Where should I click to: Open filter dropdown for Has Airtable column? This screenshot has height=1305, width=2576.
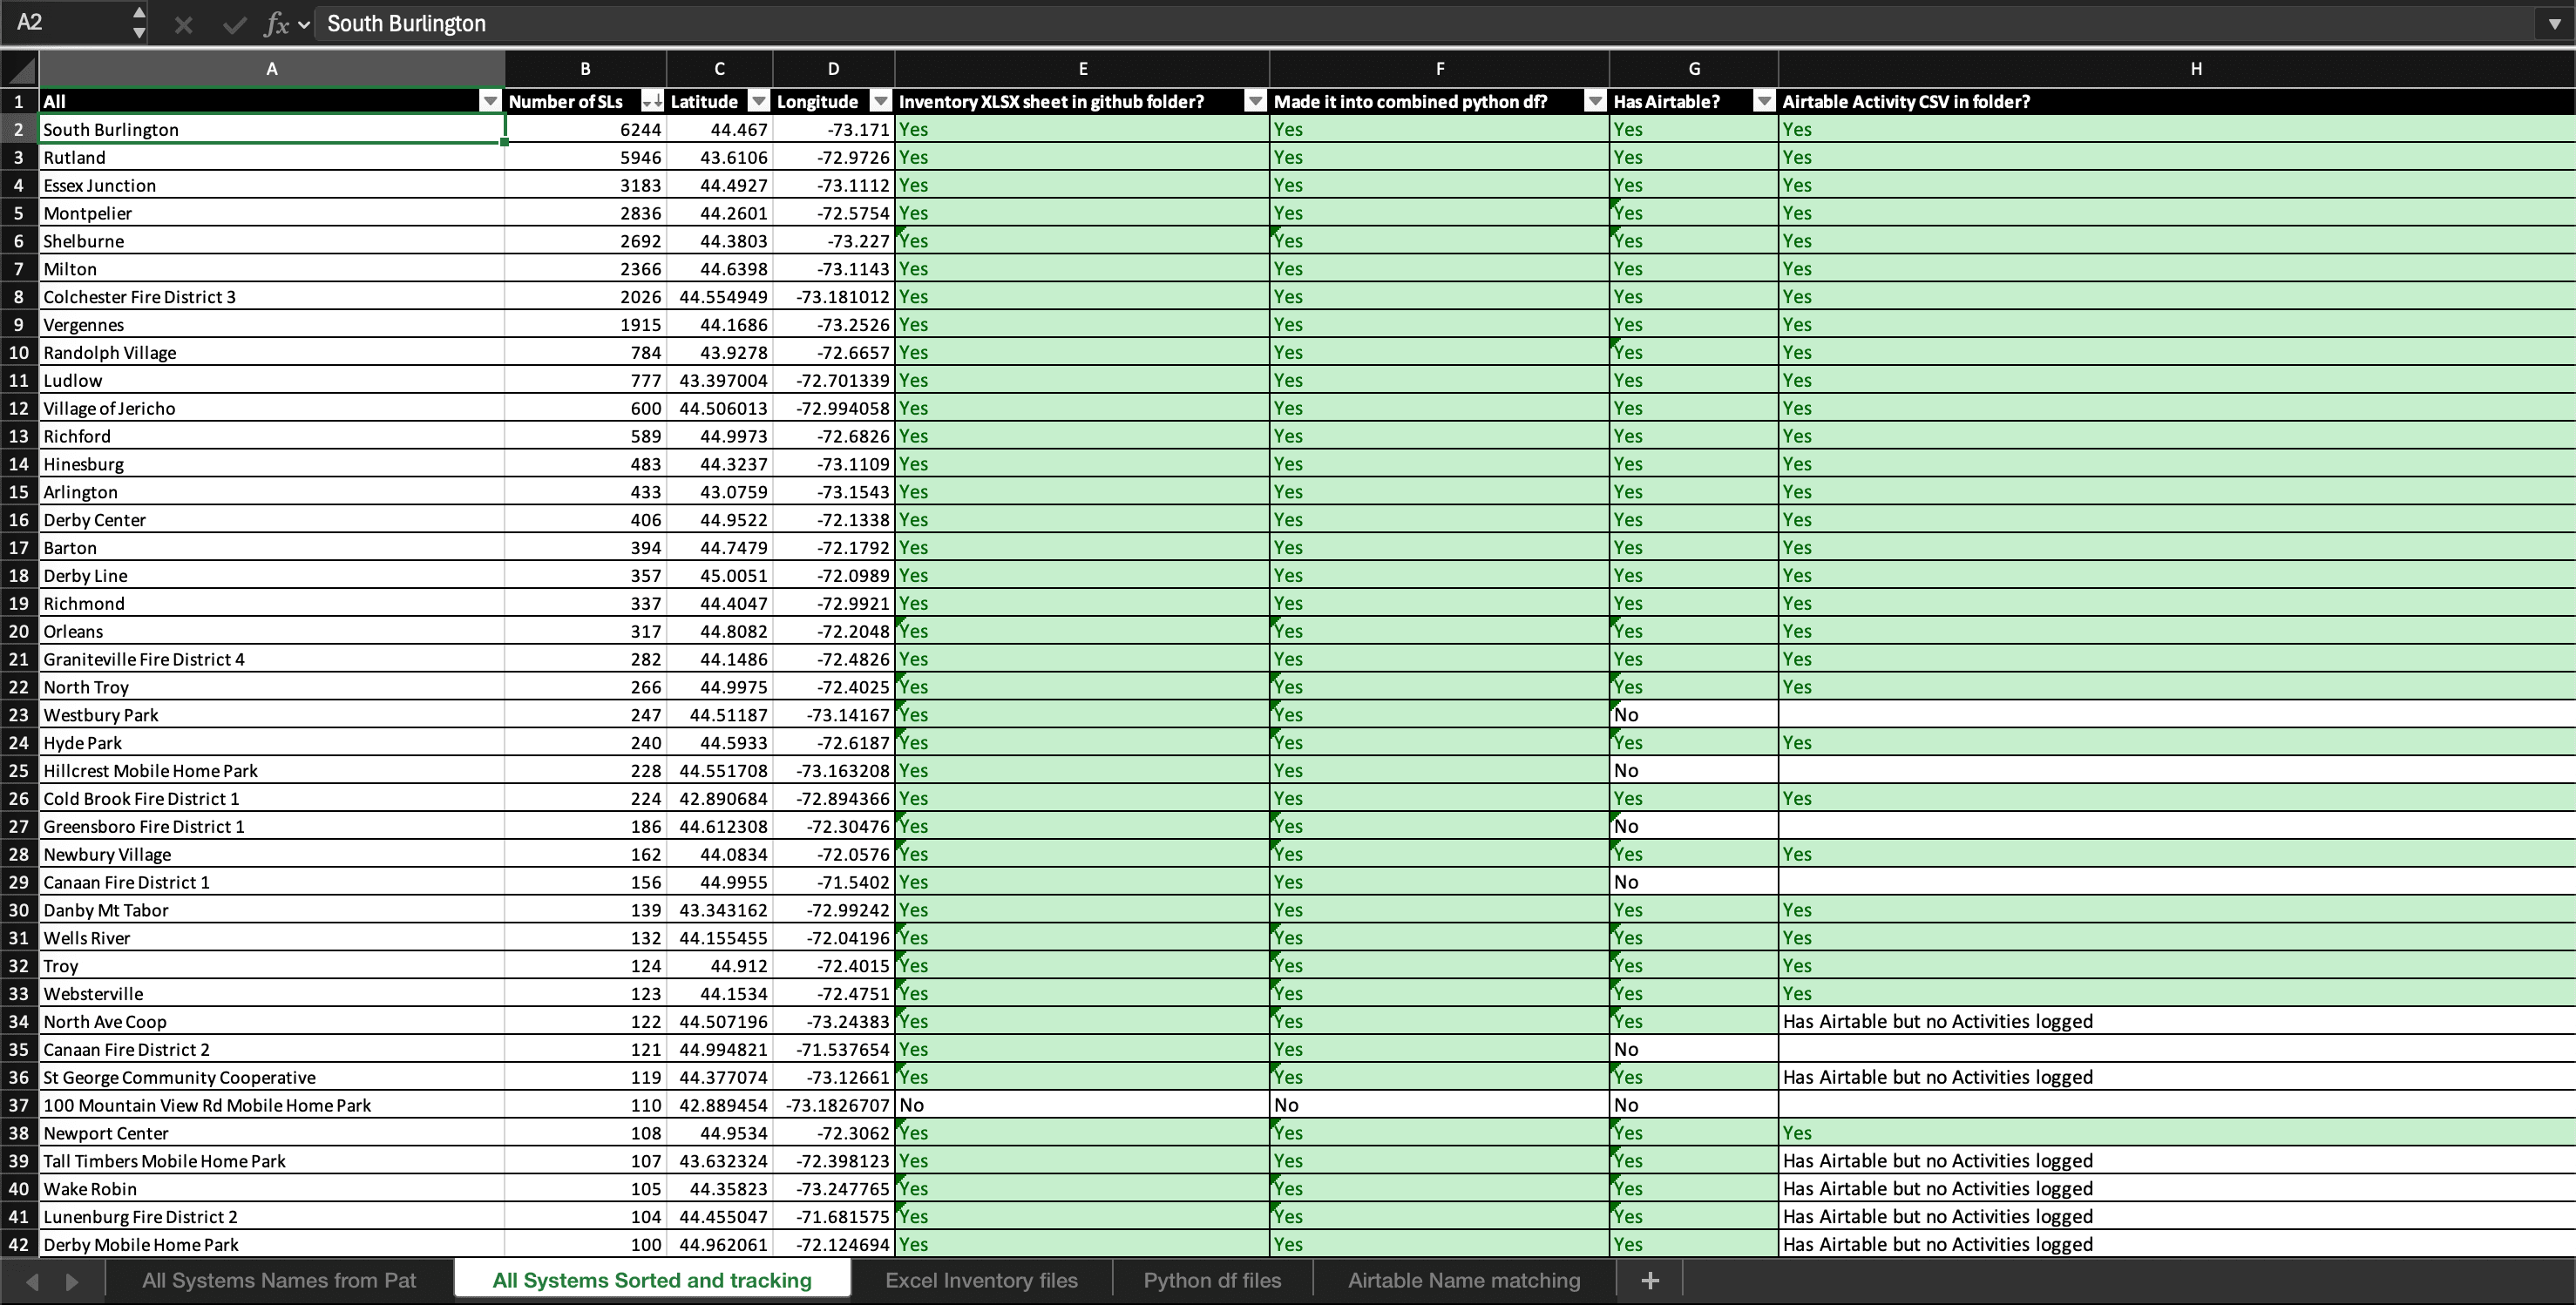[1765, 101]
